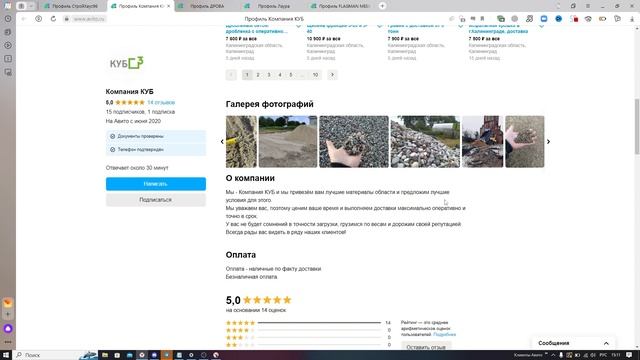
Task: Open the Подробнее rating link
Action: coord(444,334)
